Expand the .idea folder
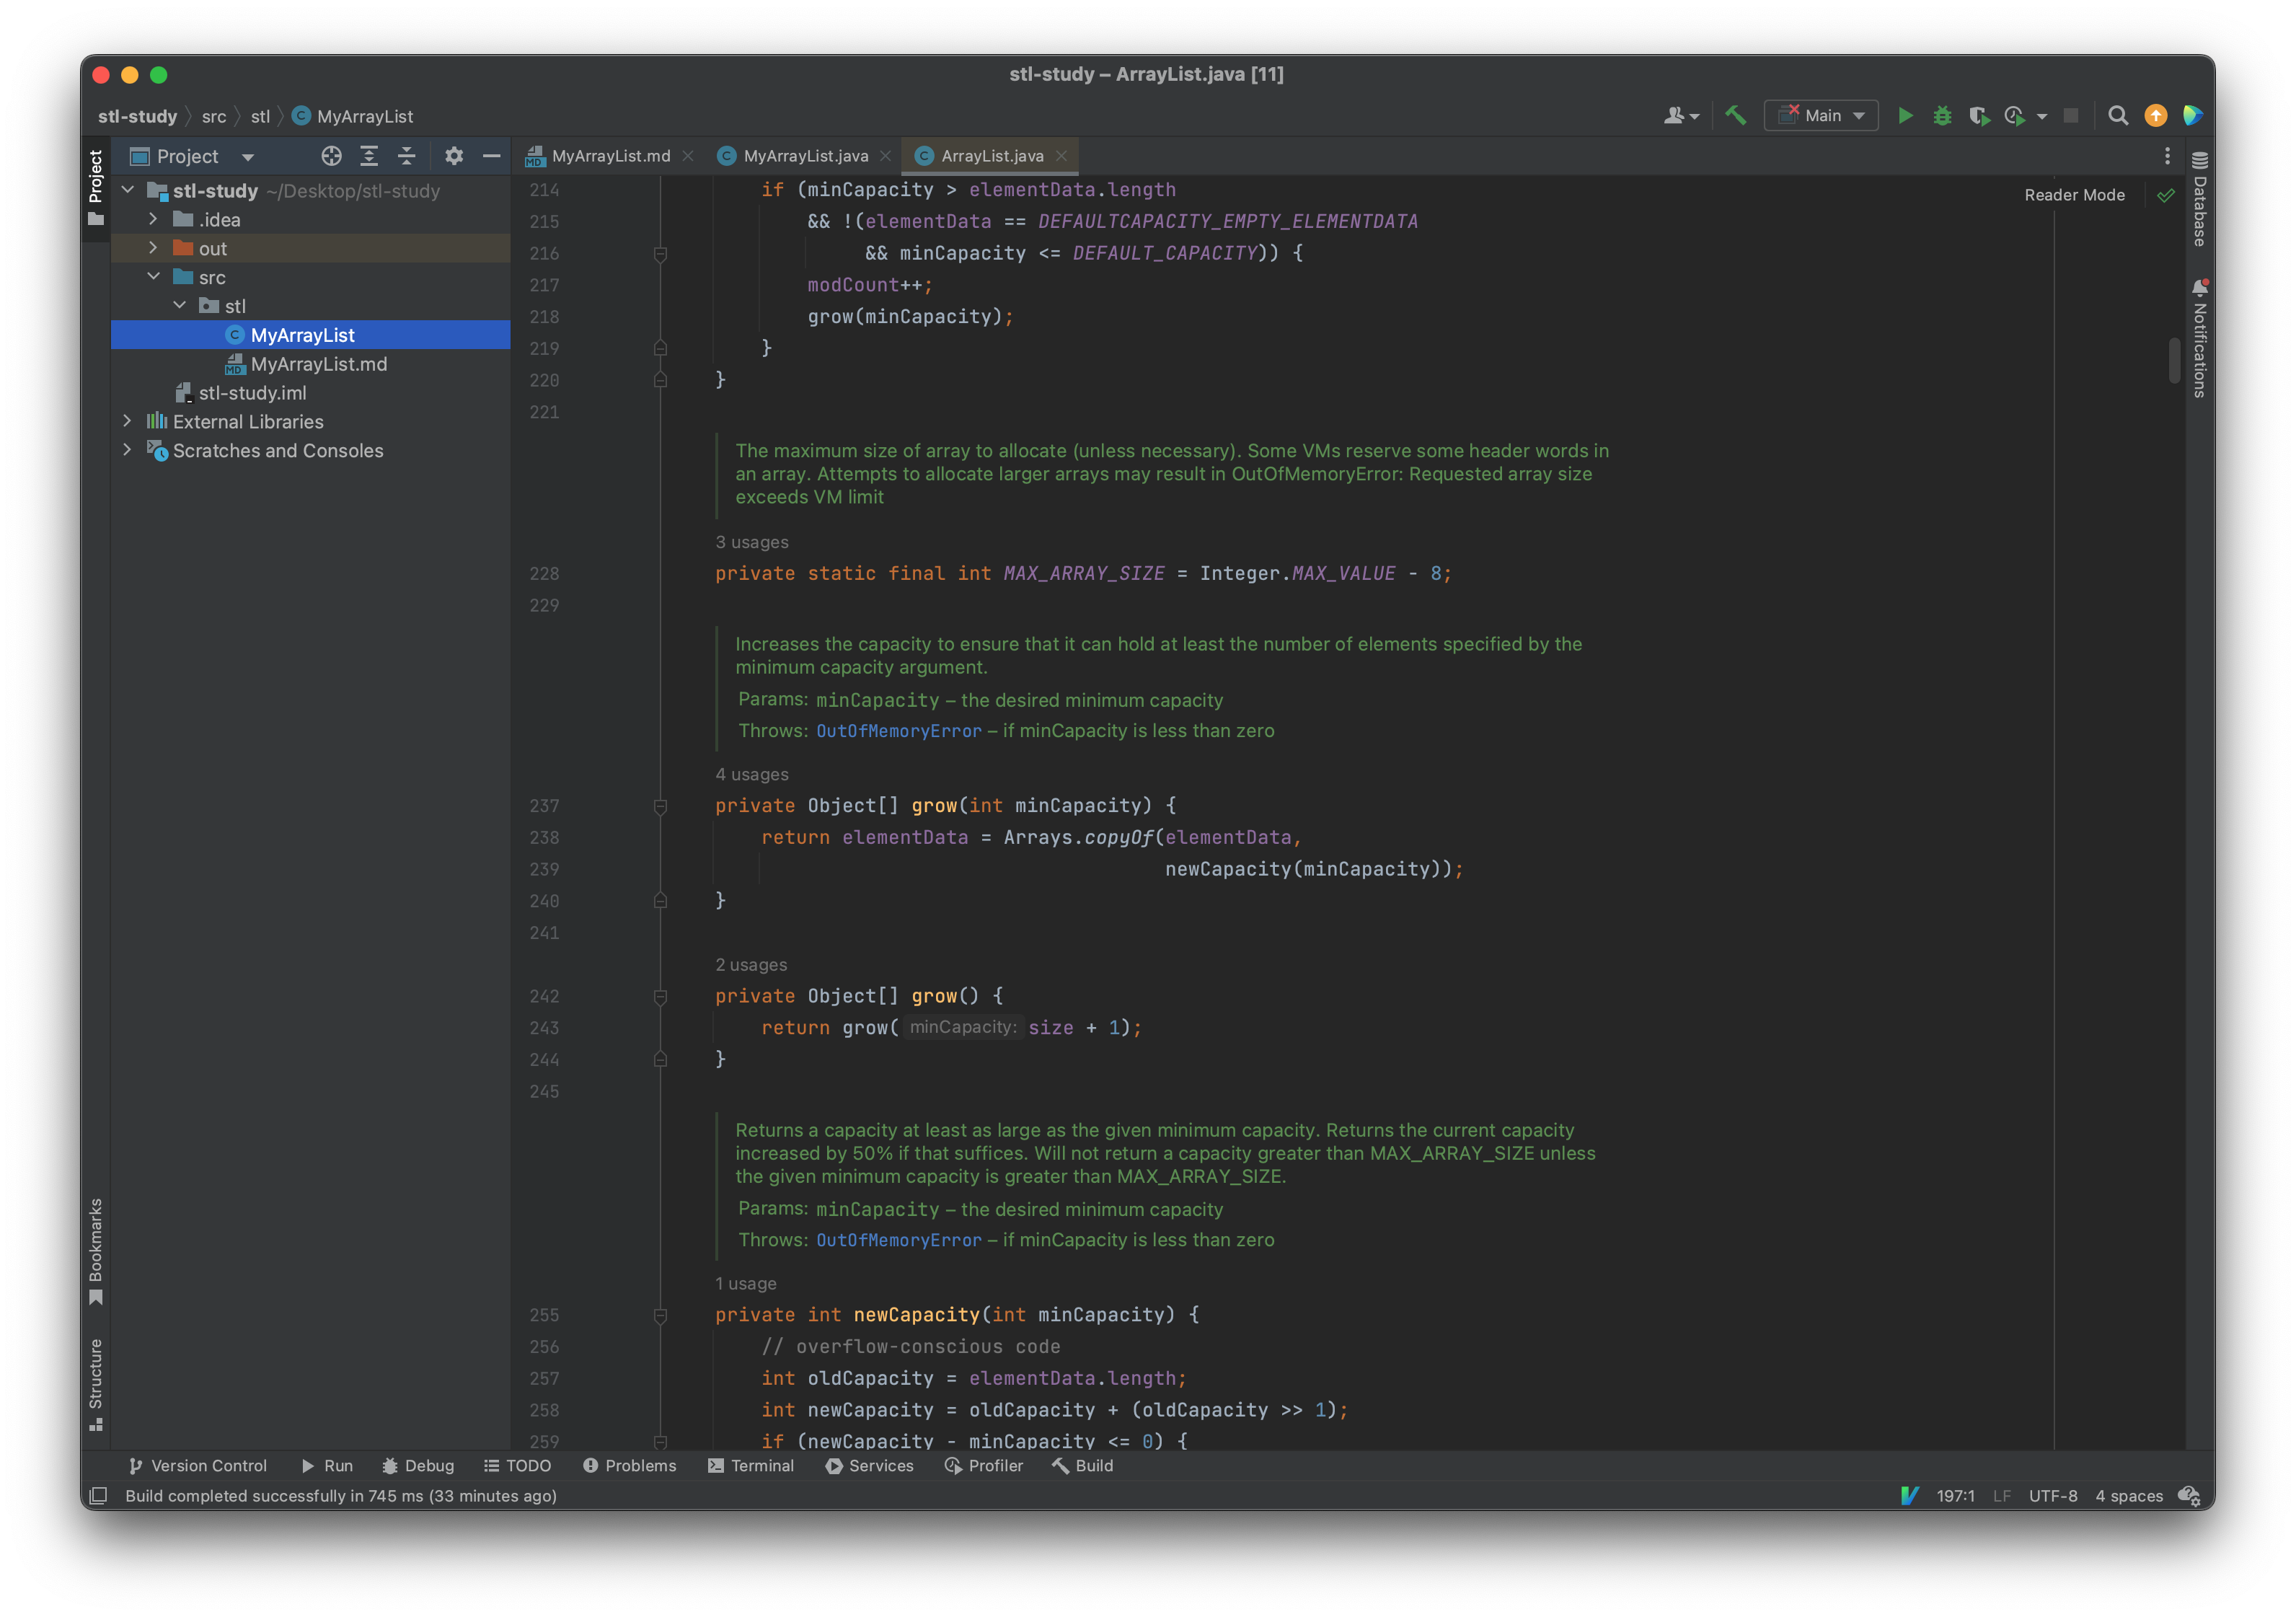This screenshot has height=1617, width=2296. pyautogui.click(x=153, y=219)
